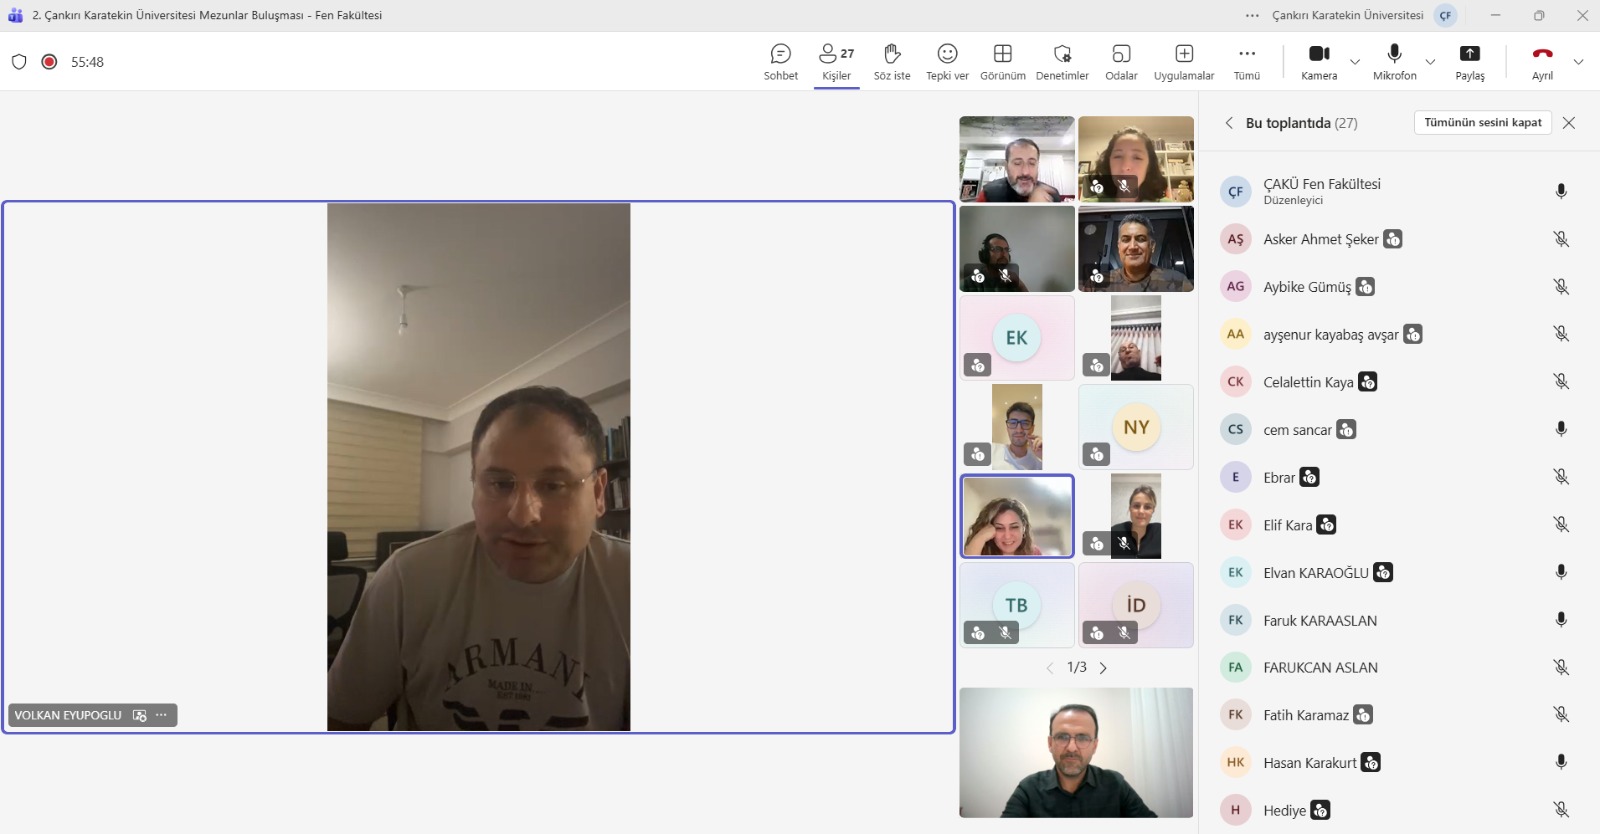
Task: Expand the Ayrıl leave options arrow
Action: tap(1578, 62)
